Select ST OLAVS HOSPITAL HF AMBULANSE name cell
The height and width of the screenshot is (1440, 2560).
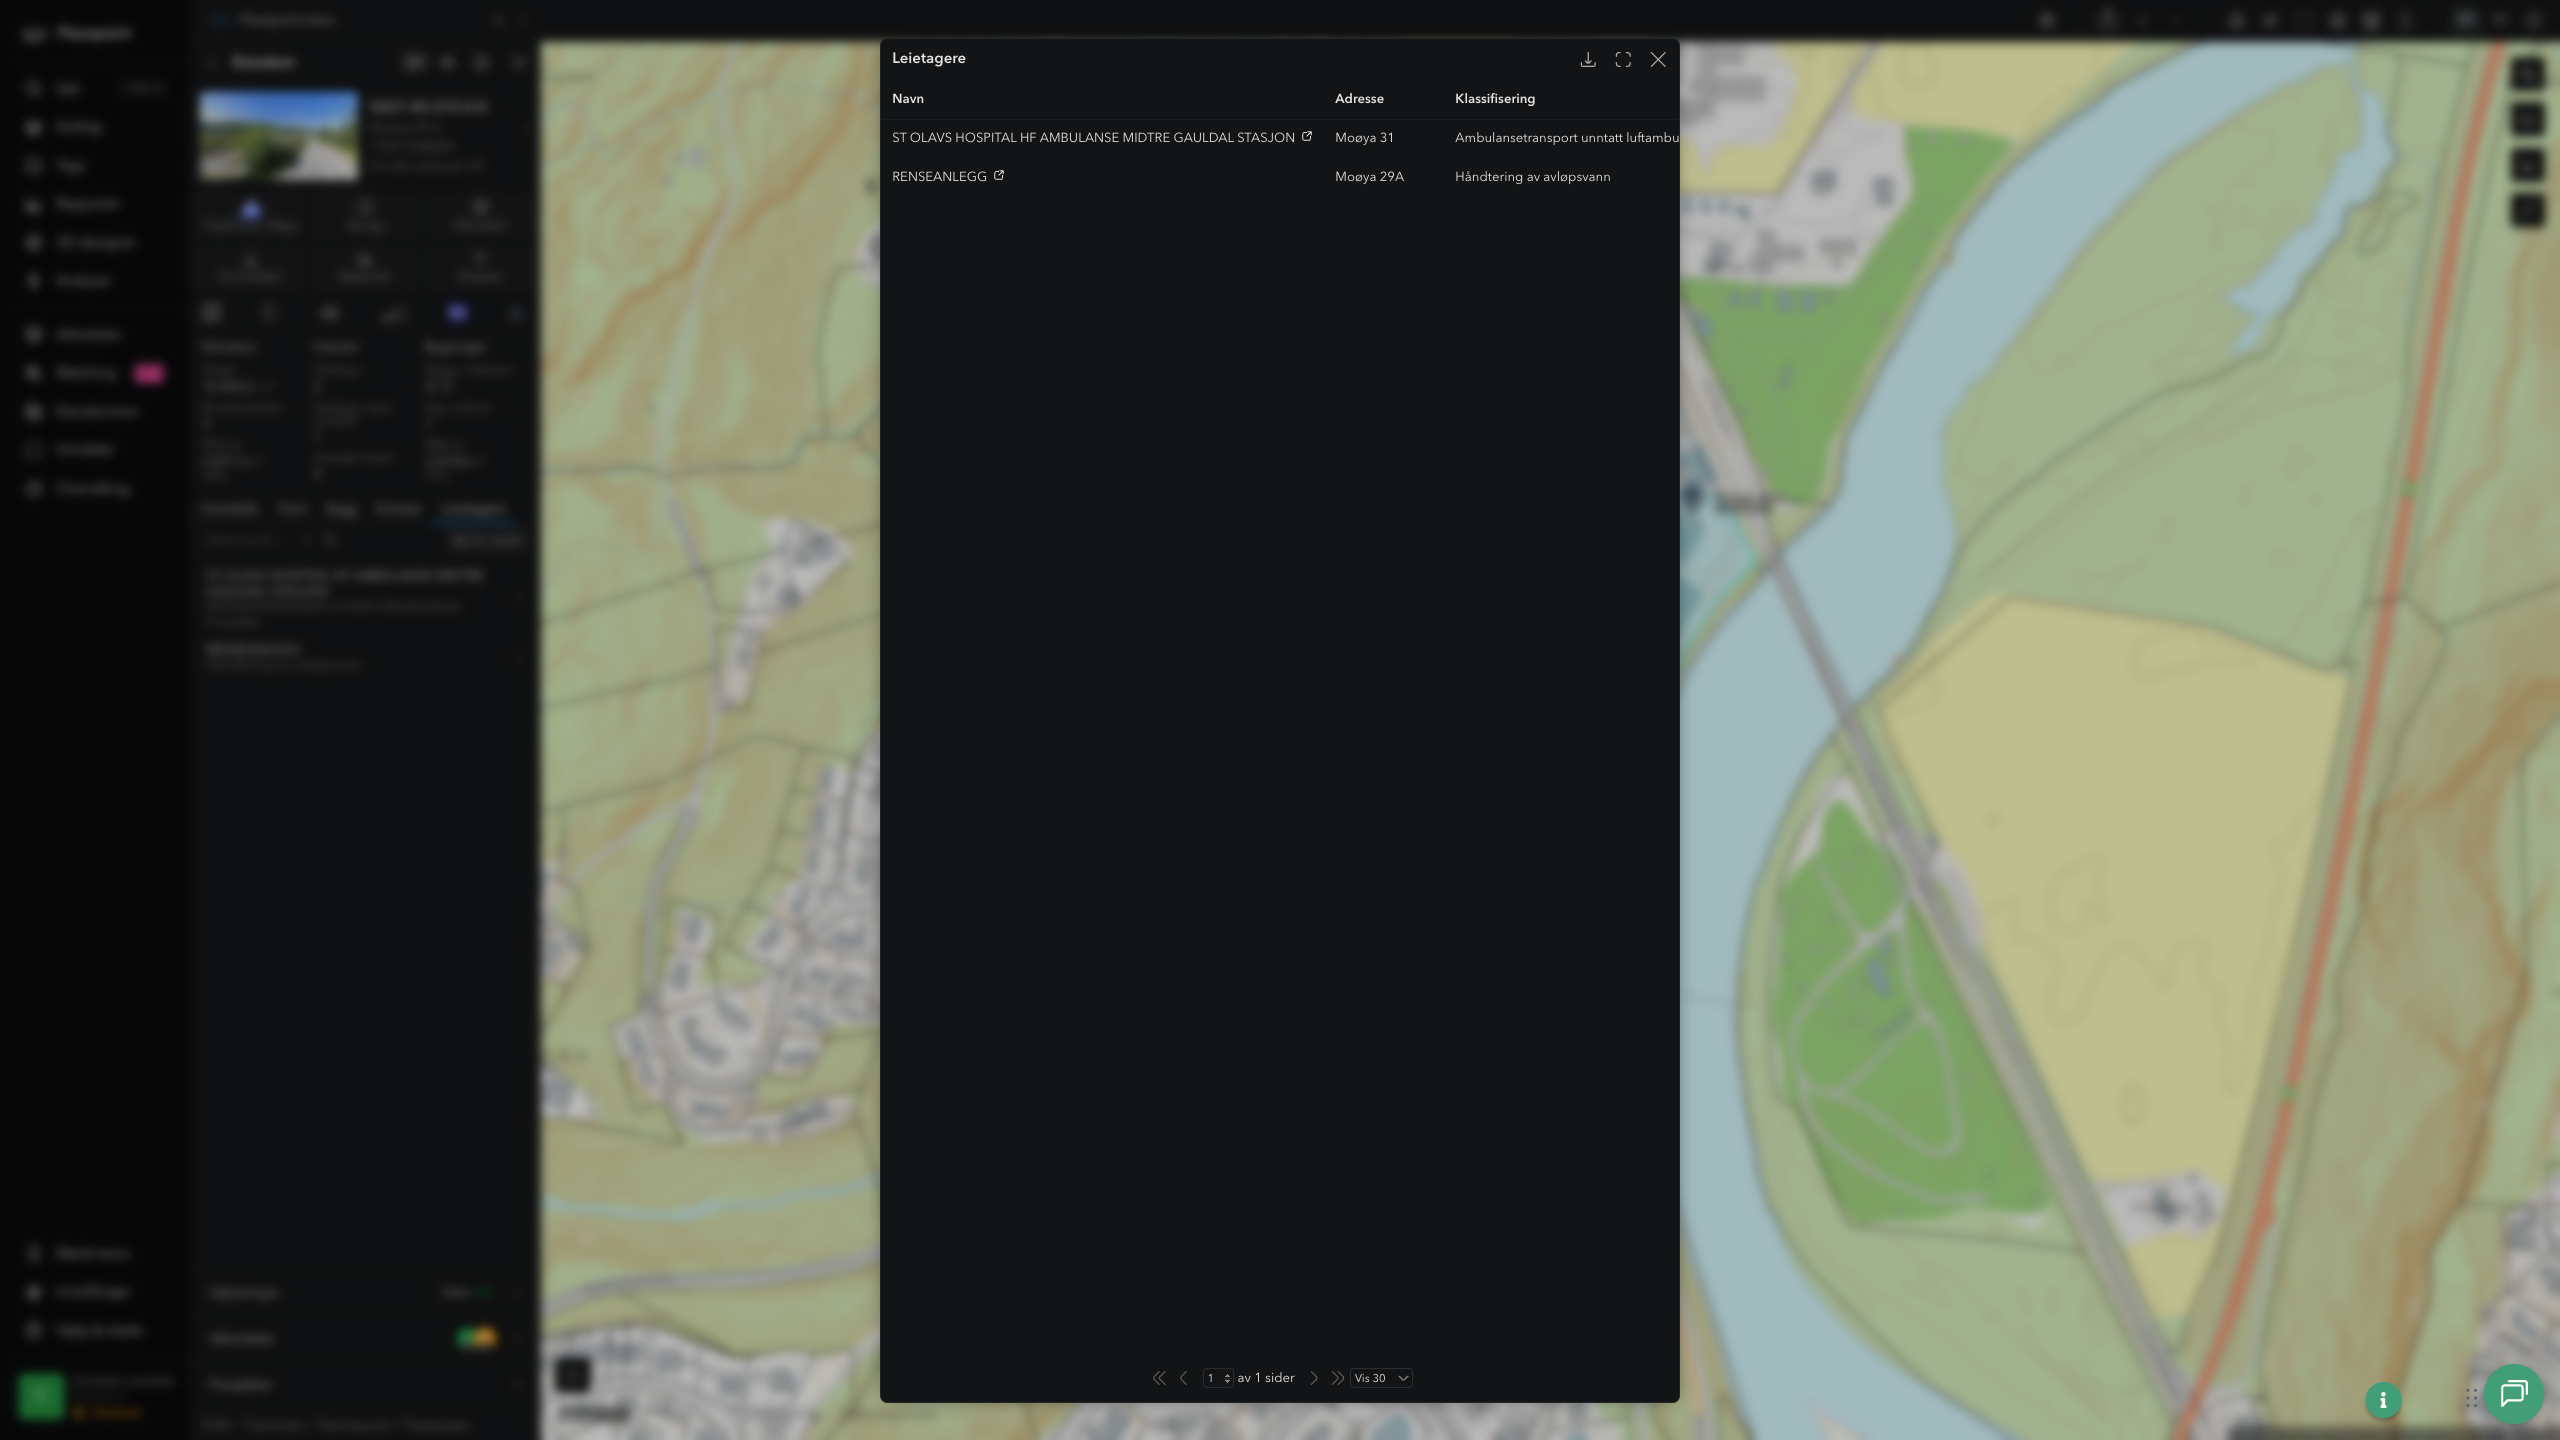[x=1093, y=138]
